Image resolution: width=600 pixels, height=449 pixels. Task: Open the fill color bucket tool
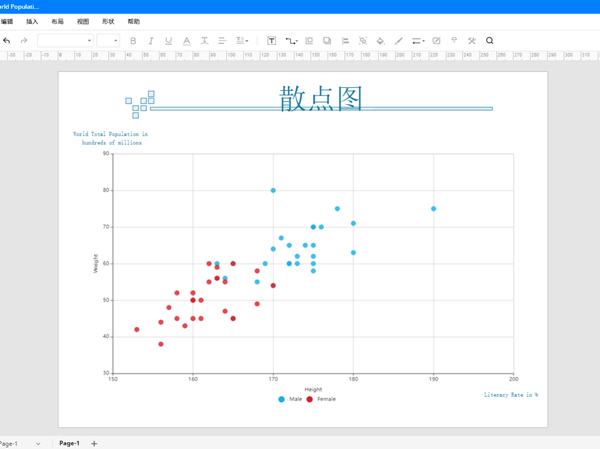click(x=380, y=41)
